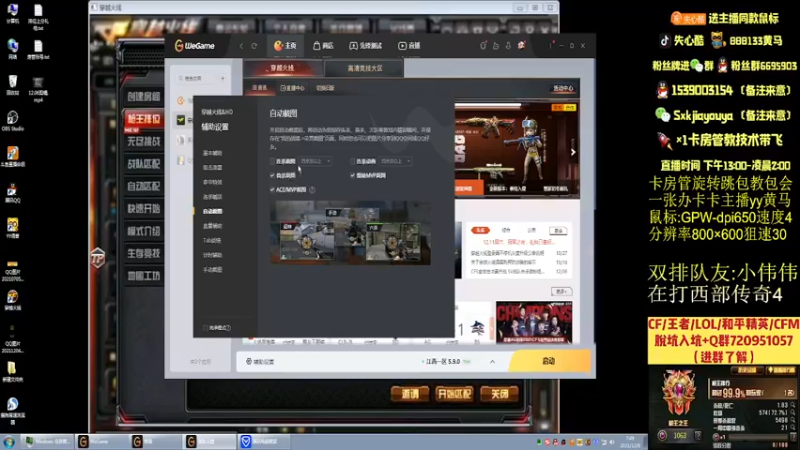
Task: Open the CHAMPIONS promo thumbnail
Action: [534, 322]
